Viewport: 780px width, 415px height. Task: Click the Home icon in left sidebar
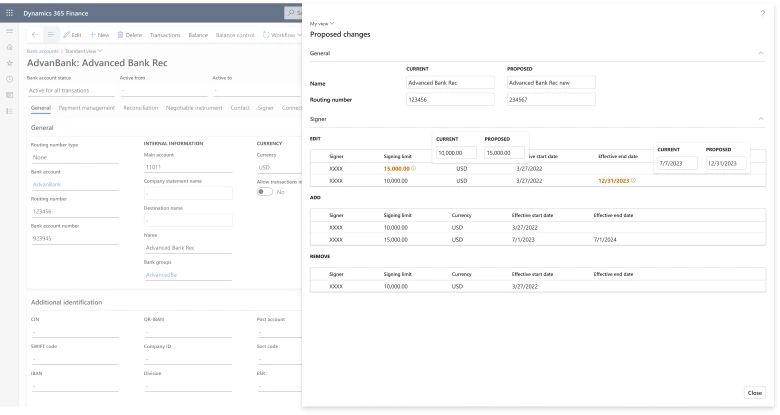coord(10,47)
